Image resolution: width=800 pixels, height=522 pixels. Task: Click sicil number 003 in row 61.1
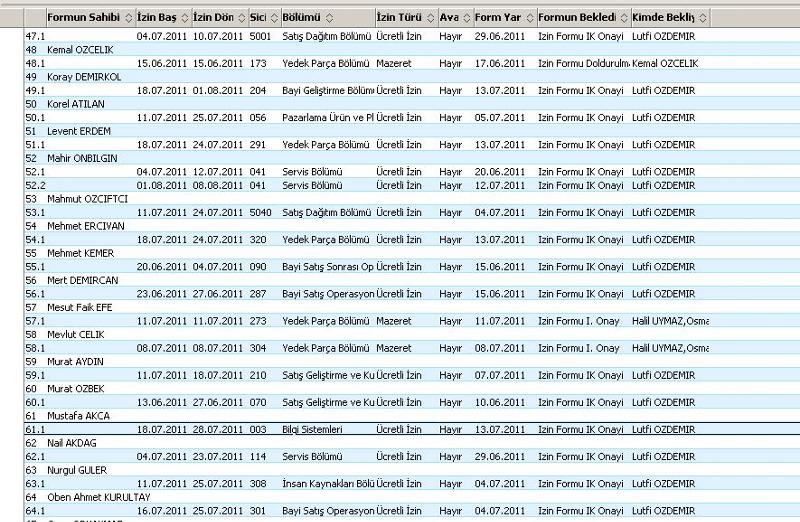coord(258,430)
